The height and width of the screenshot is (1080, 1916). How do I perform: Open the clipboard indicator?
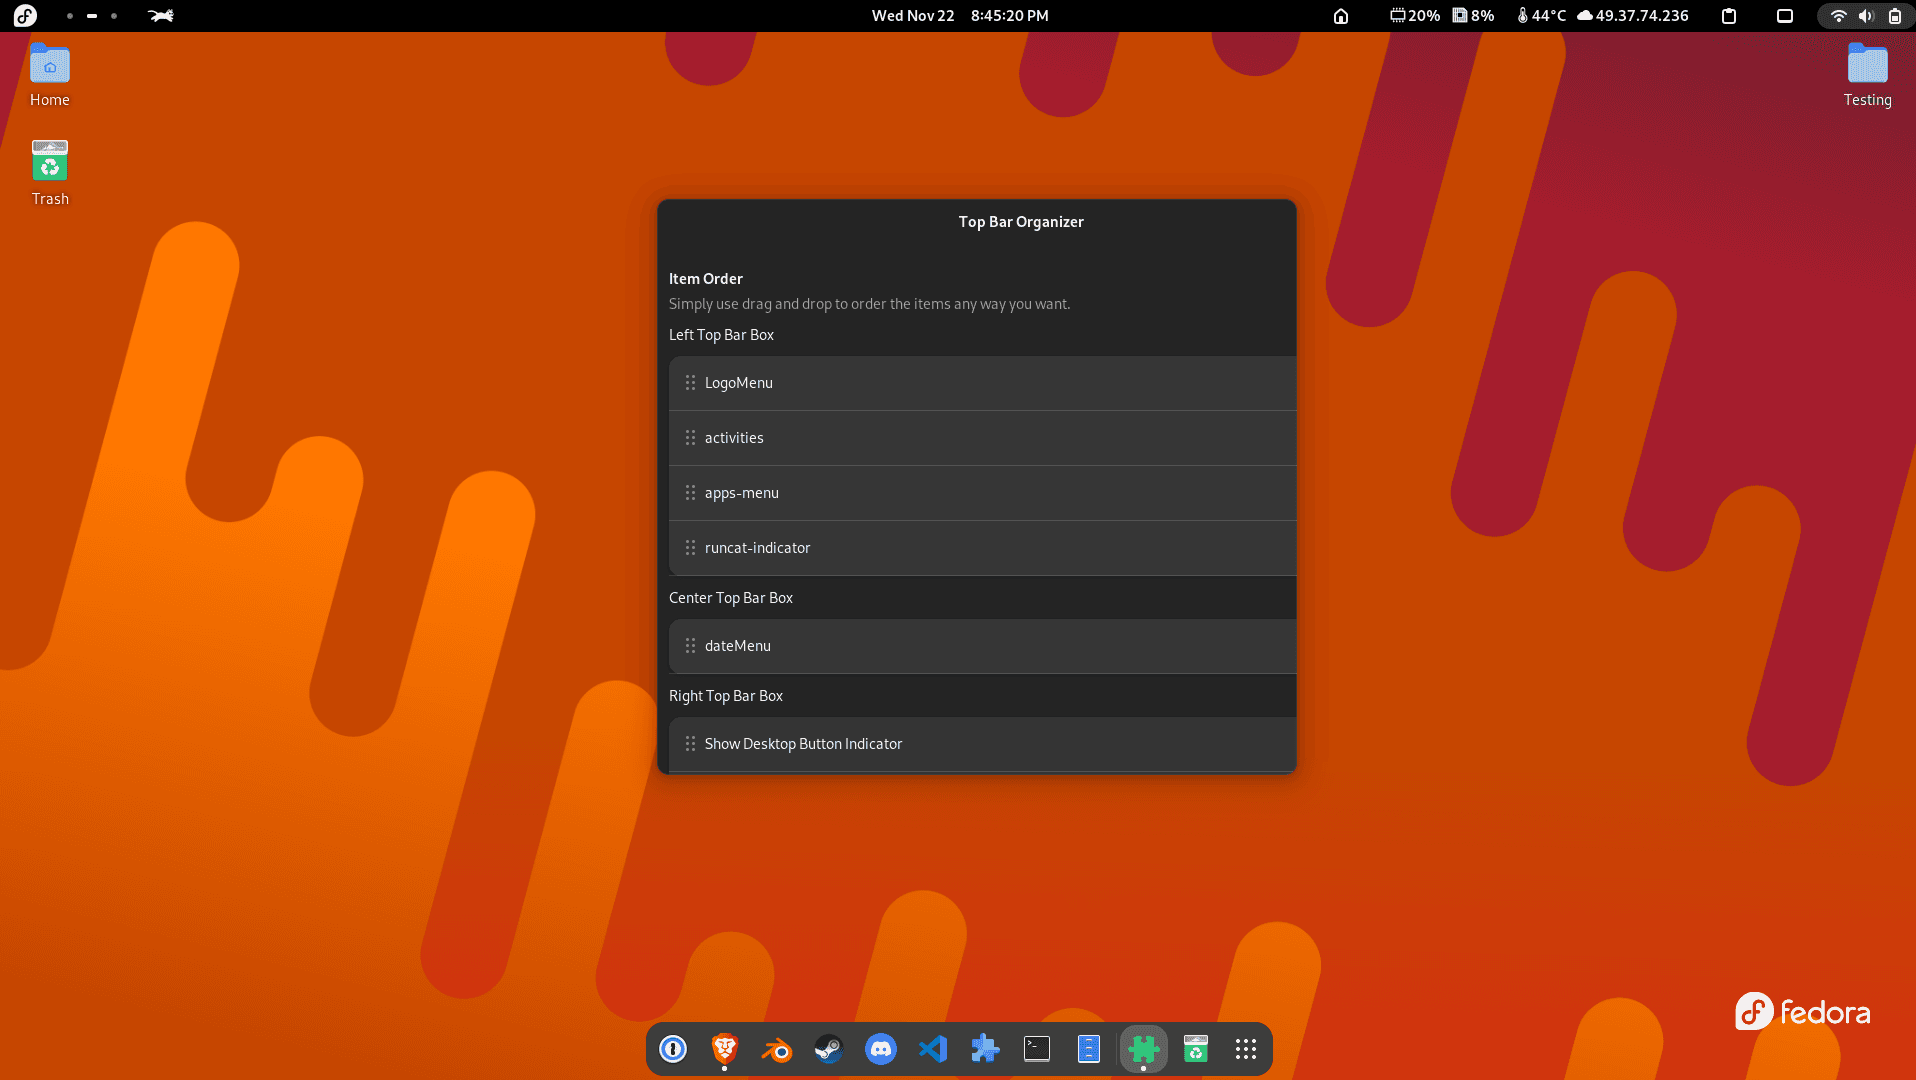tap(1729, 16)
